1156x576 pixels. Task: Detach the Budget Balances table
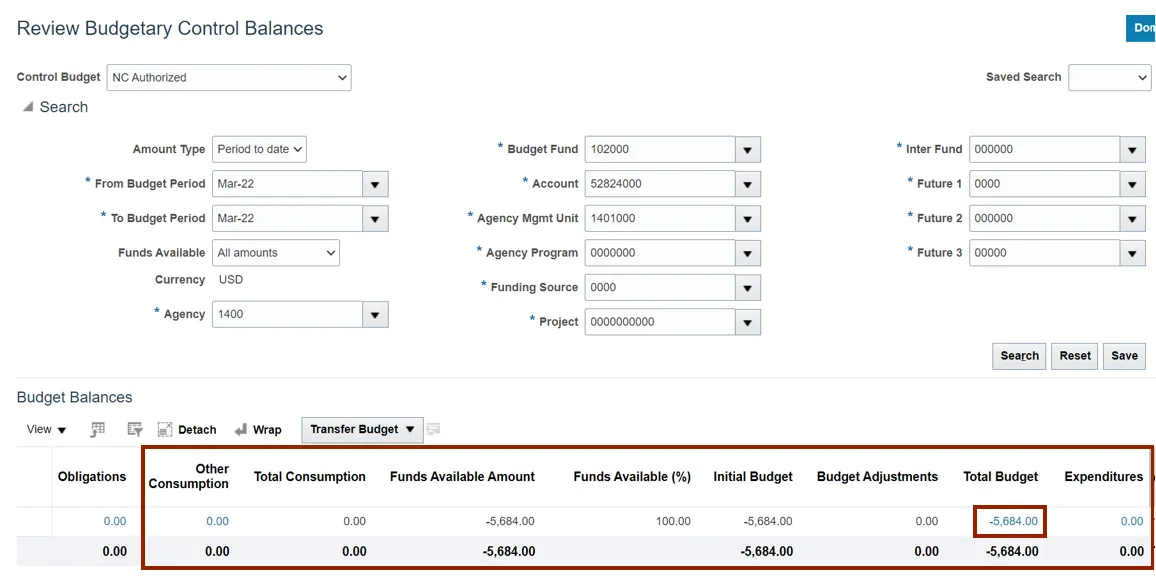coord(187,430)
